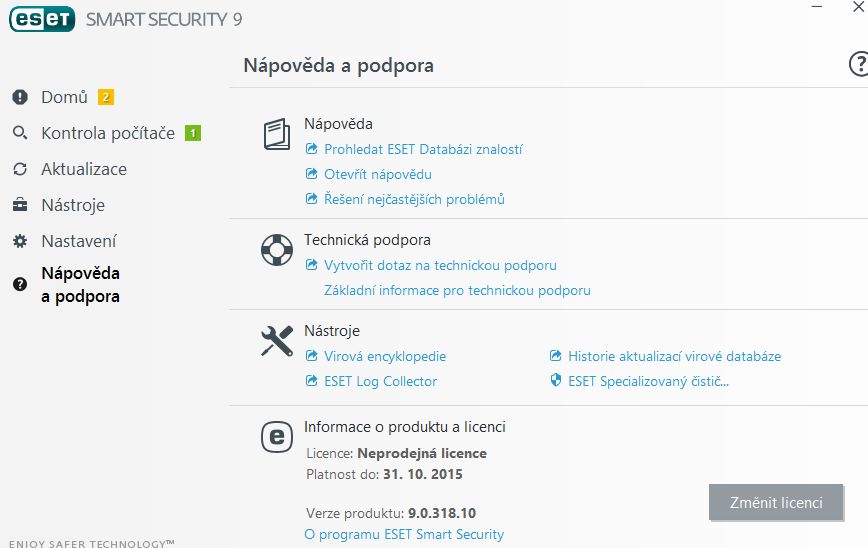The height and width of the screenshot is (548, 868).
Task: Open the Nastavení section
Action: (x=78, y=241)
